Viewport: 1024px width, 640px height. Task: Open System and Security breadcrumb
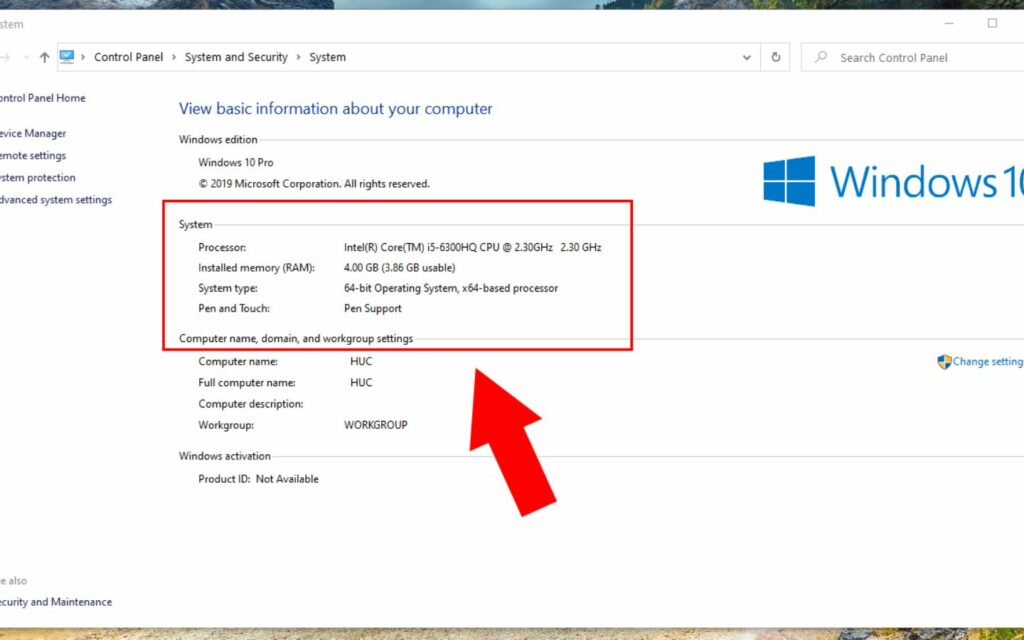click(x=236, y=58)
